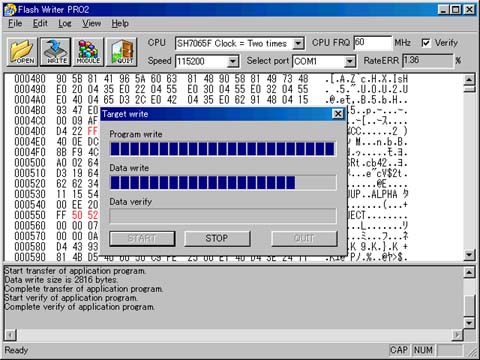Toggle the Verify checkbox
This screenshot has height=360, width=480.
(x=426, y=43)
